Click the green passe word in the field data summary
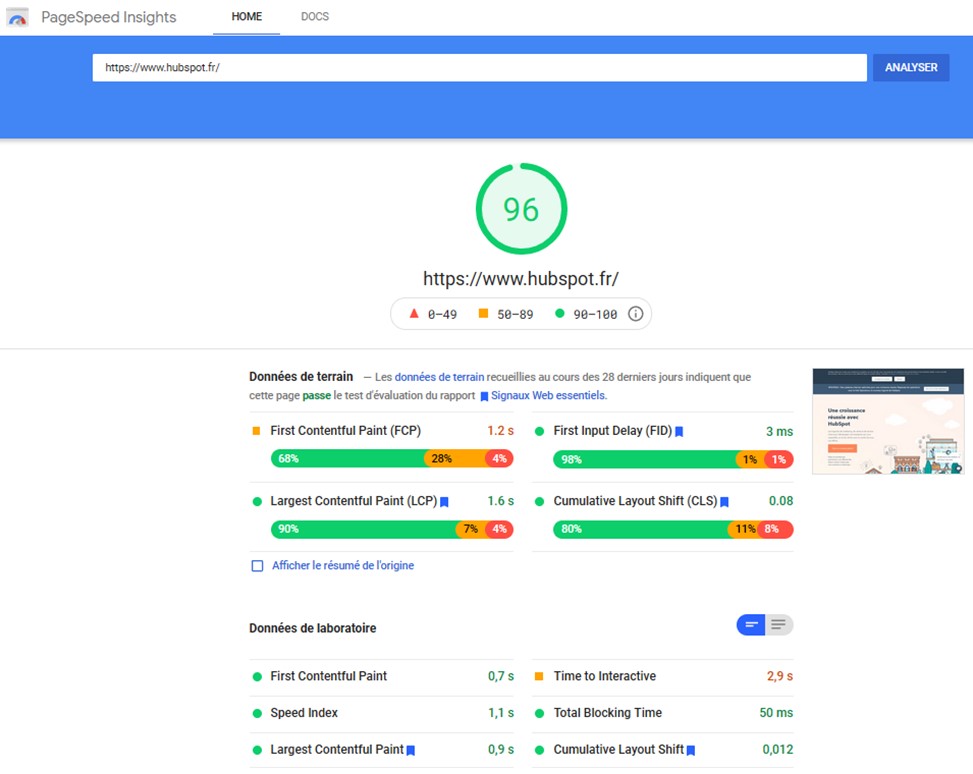The width and height of the screenshot is (973, 774). [x=316, y=395]
